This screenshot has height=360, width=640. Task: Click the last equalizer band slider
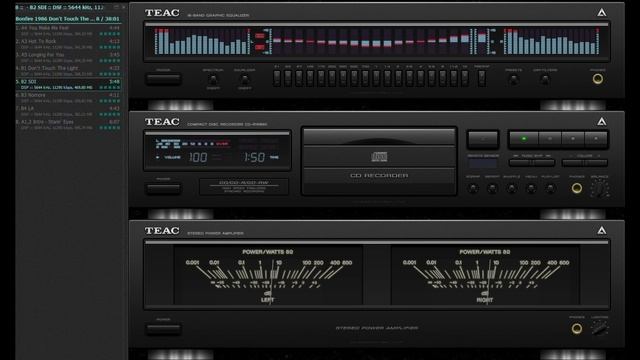[x=465, y=78]
